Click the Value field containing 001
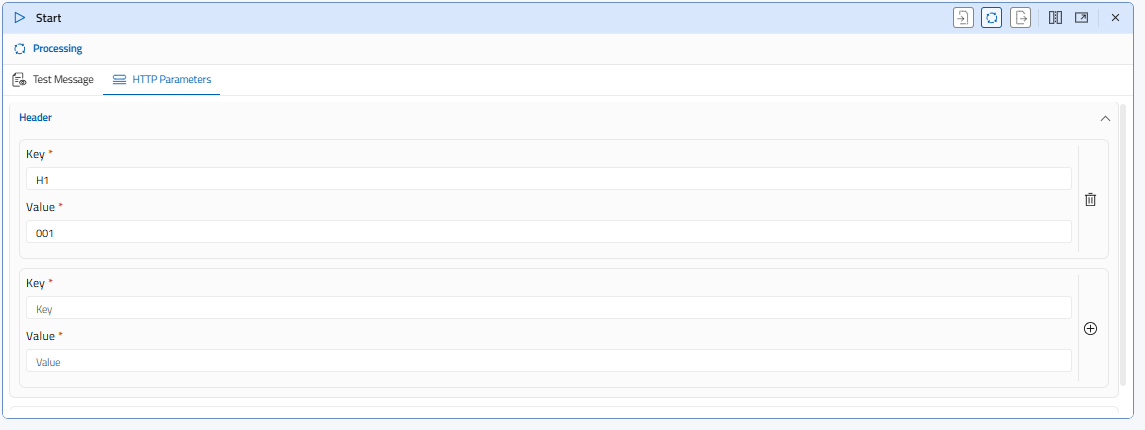 pyautogui.click(x=548, y=232)
